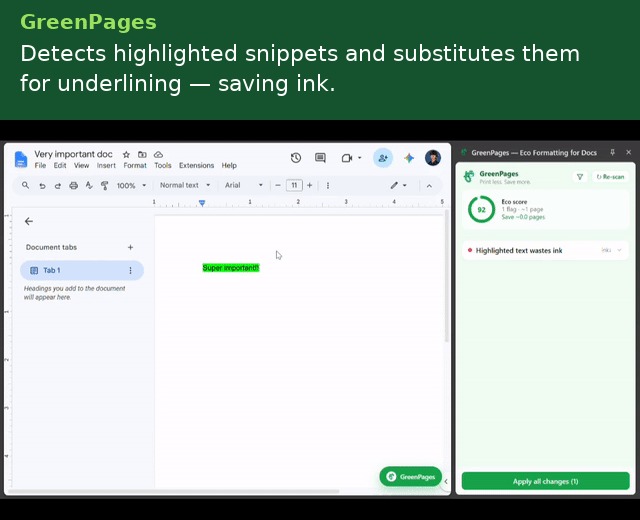Click the search magnifier in toolbar
640x520 pixels.
25,185
